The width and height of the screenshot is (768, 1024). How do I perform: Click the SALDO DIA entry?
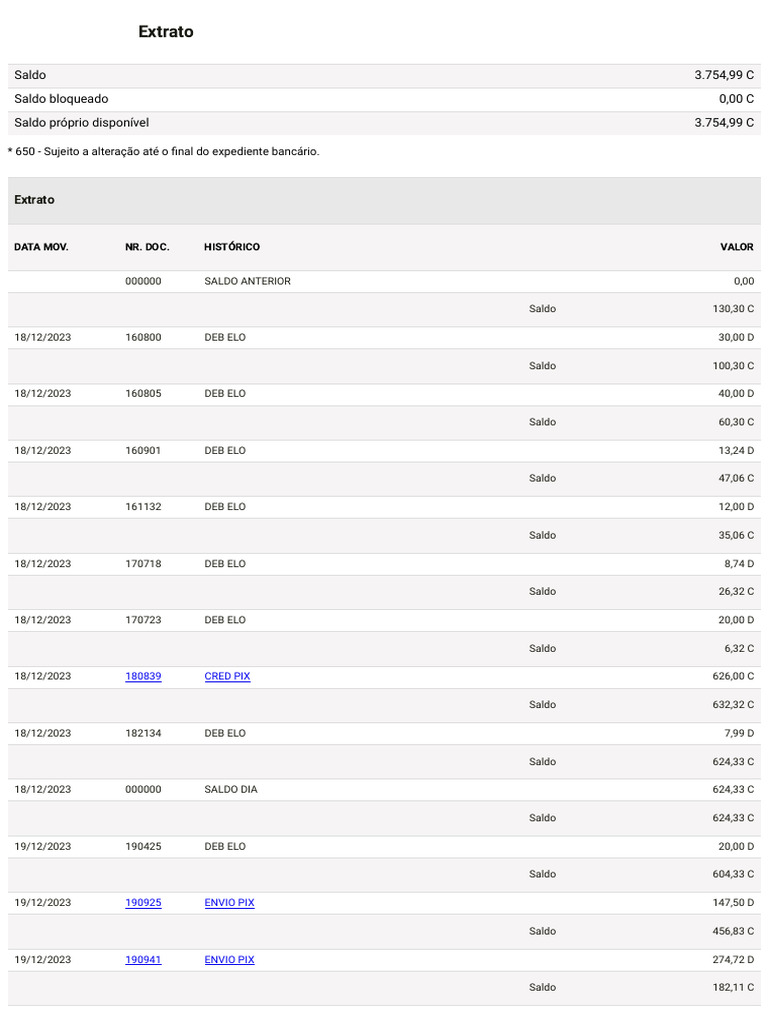(231, 790)
